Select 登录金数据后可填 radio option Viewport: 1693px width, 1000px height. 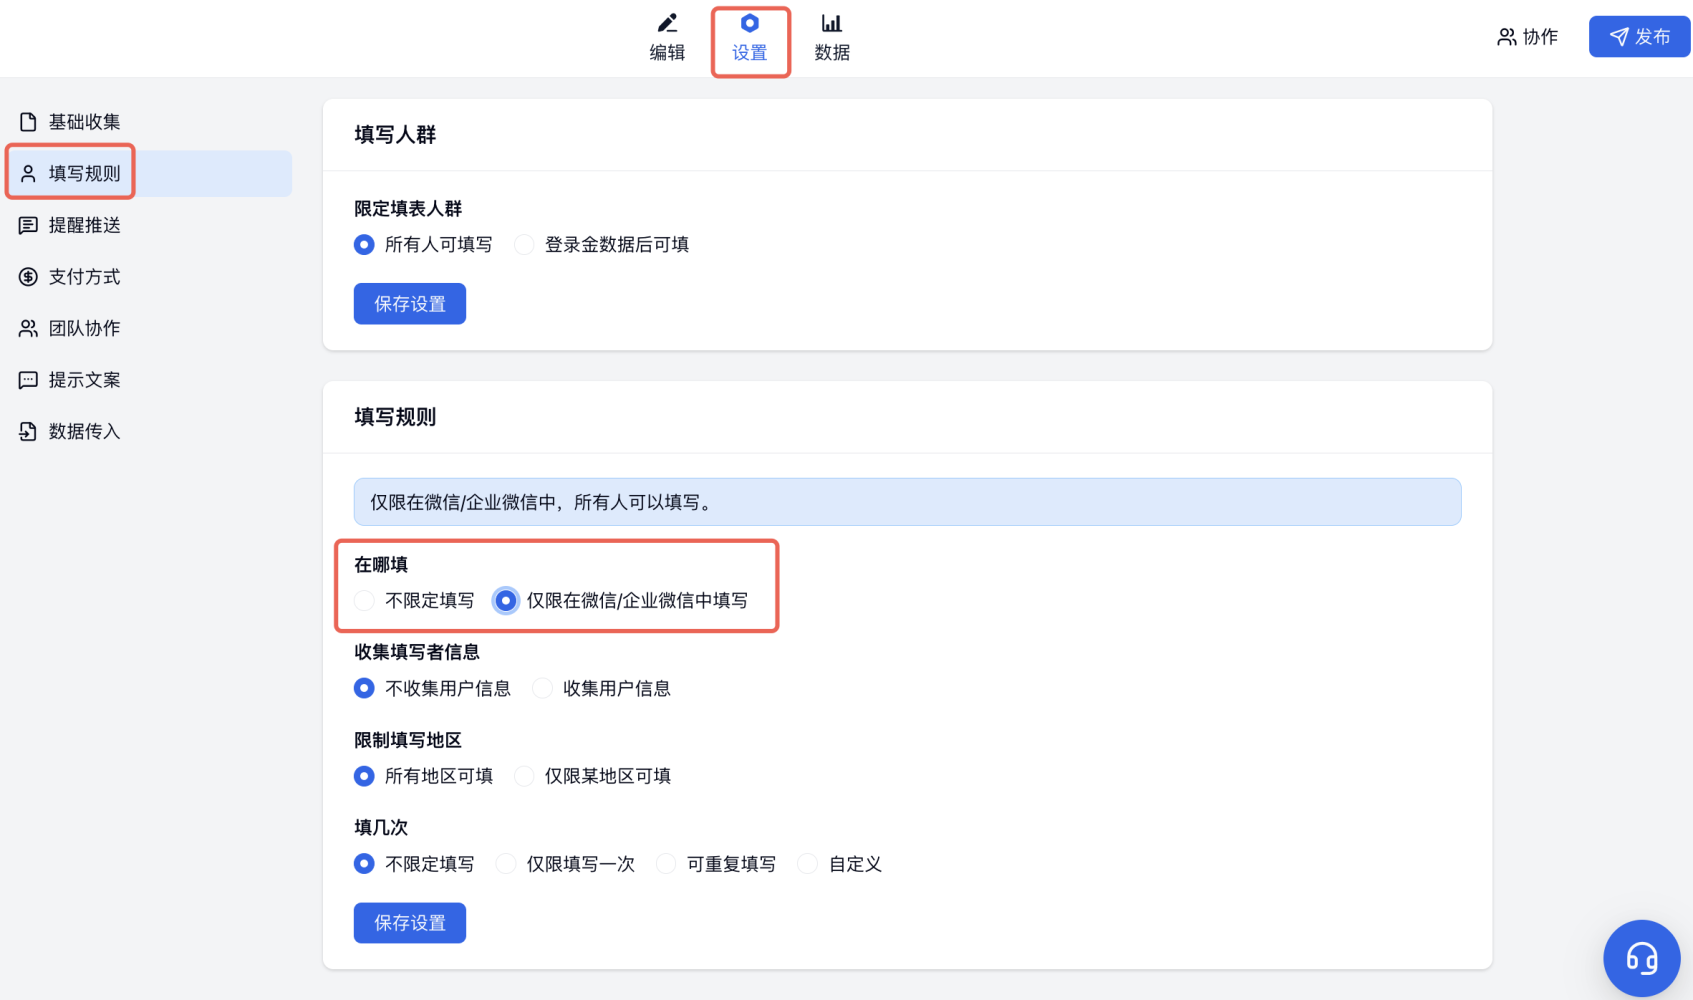click(524, 245)
